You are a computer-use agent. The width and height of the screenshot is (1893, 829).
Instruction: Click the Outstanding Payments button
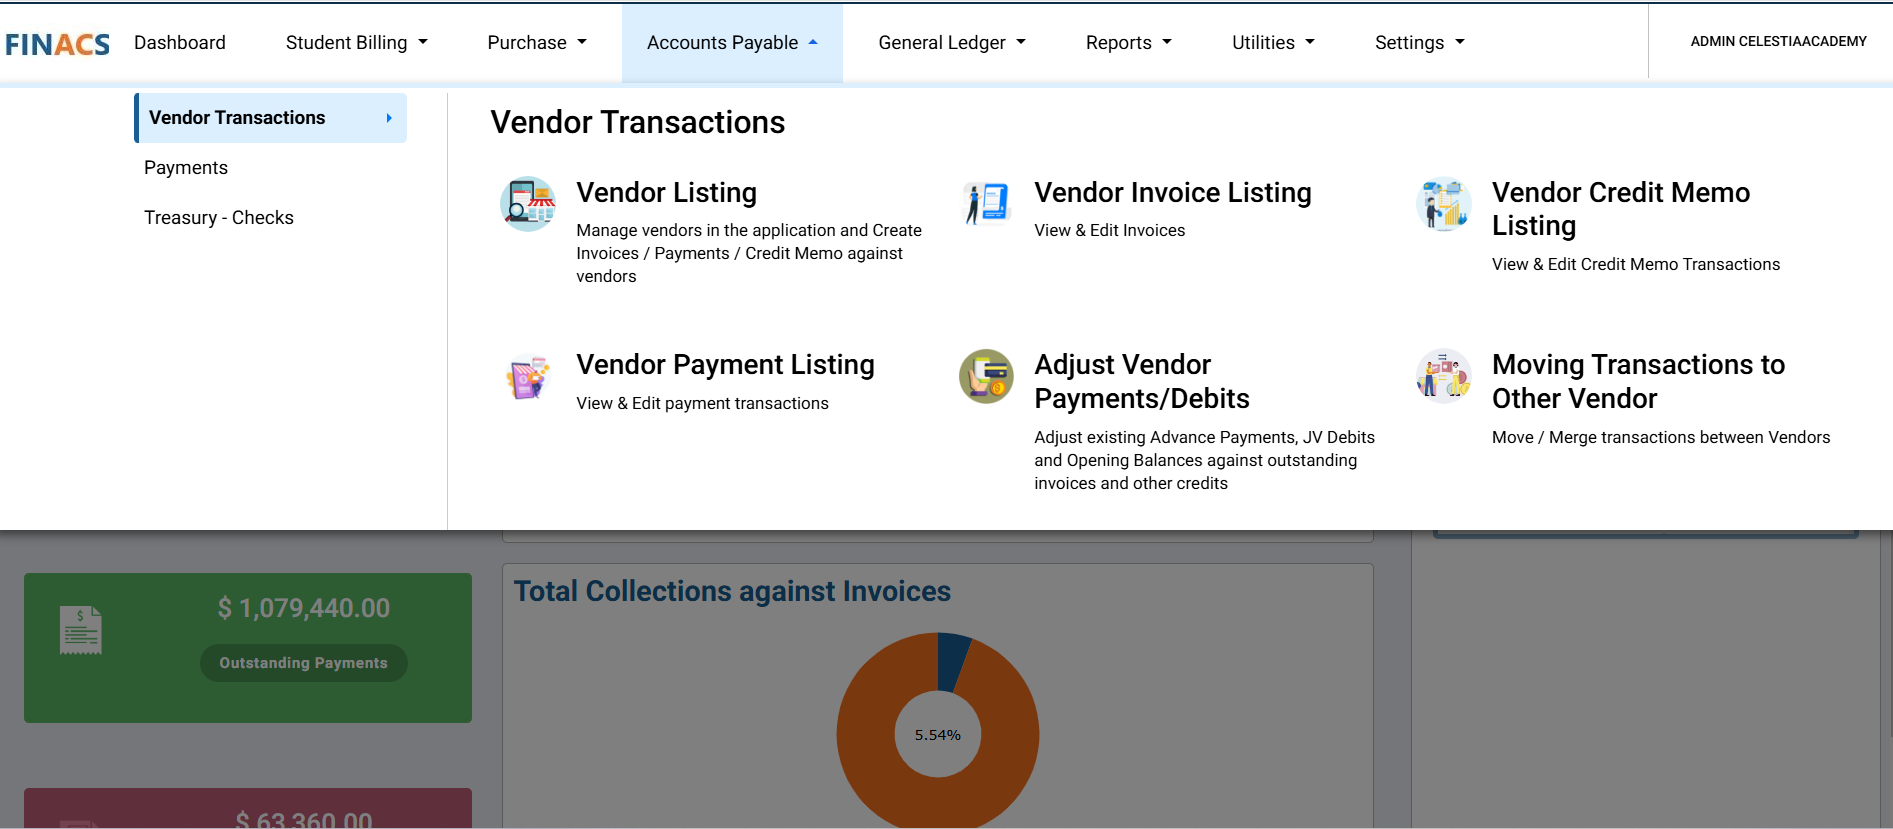(x=303, y=663)
